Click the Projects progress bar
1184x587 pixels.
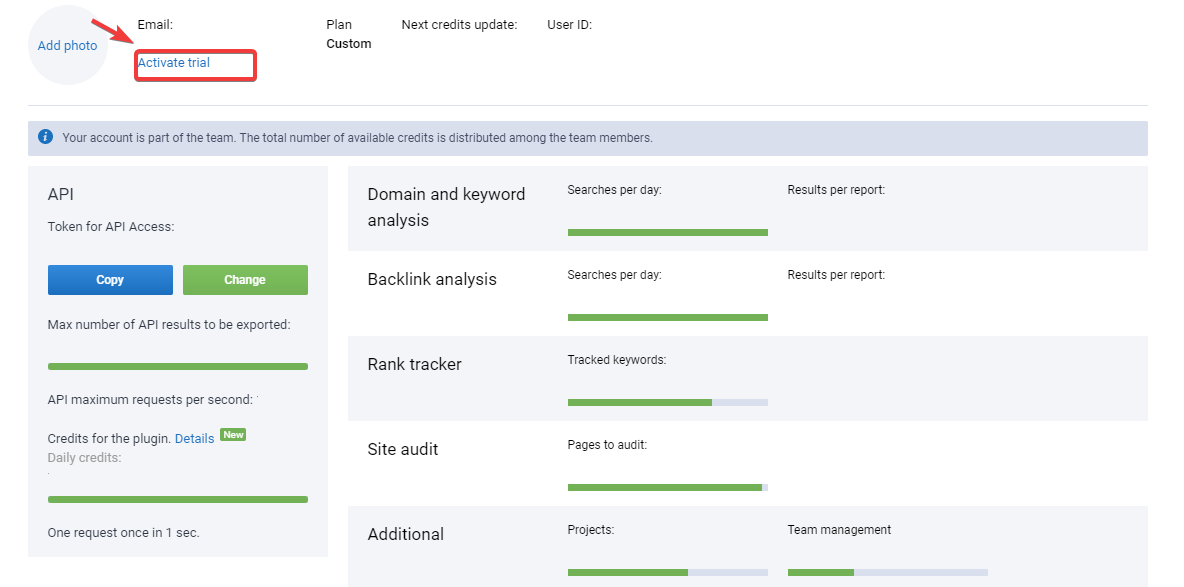(x=667, y=572)
